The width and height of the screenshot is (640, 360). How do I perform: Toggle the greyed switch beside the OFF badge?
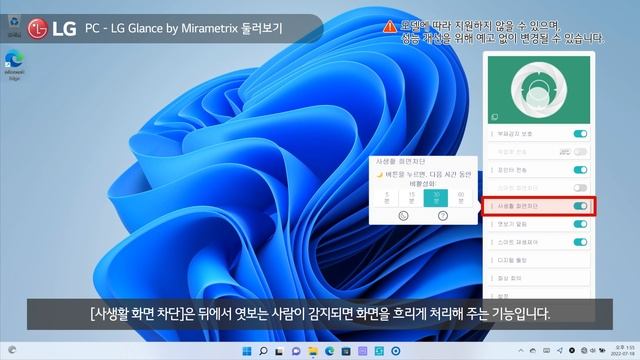click(x=580, y=152)
